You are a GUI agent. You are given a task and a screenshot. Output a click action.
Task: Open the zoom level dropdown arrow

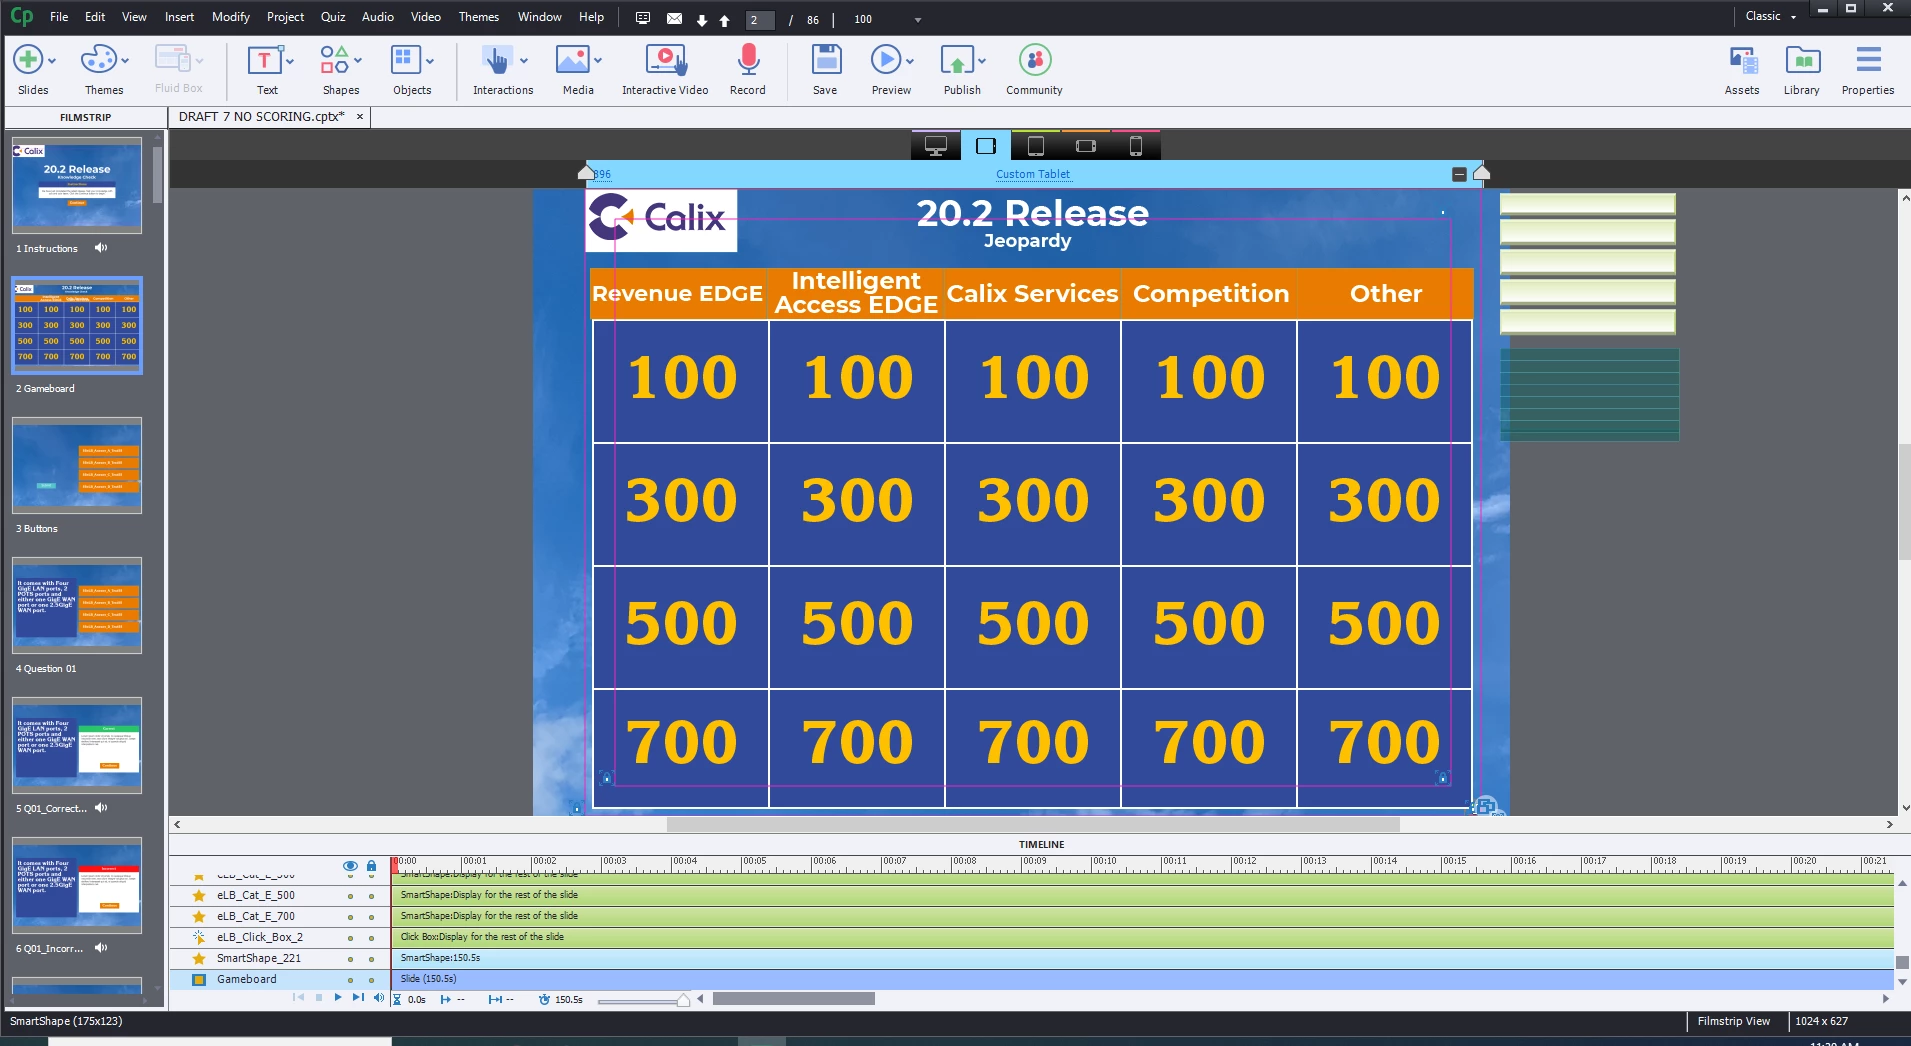918,20
